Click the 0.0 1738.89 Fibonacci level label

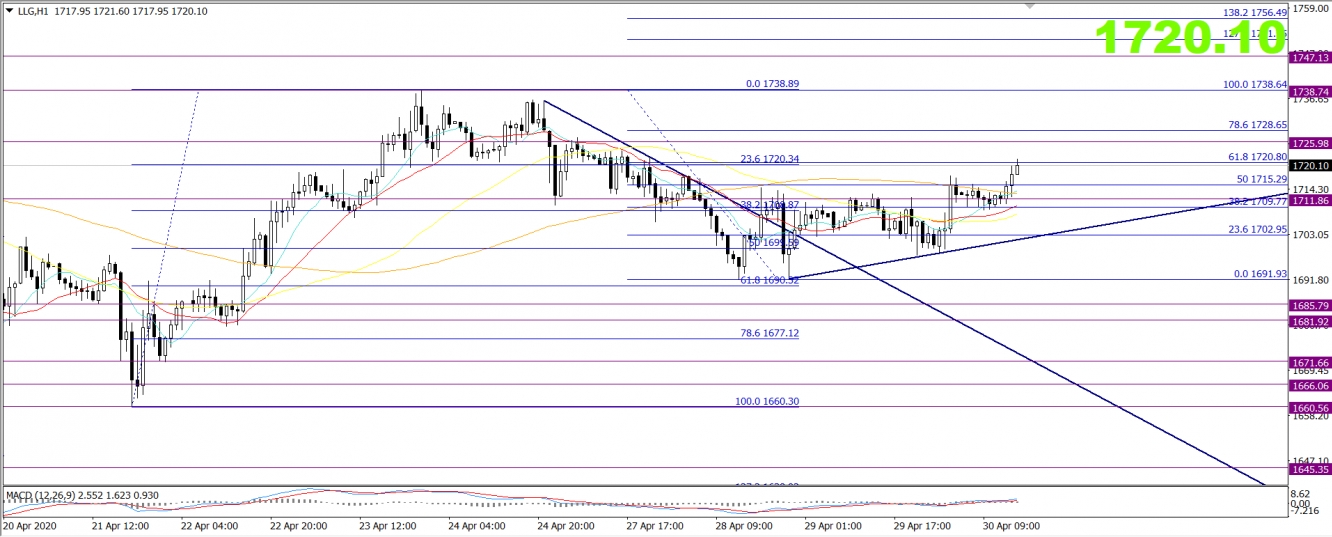click(x=772, y=84)
